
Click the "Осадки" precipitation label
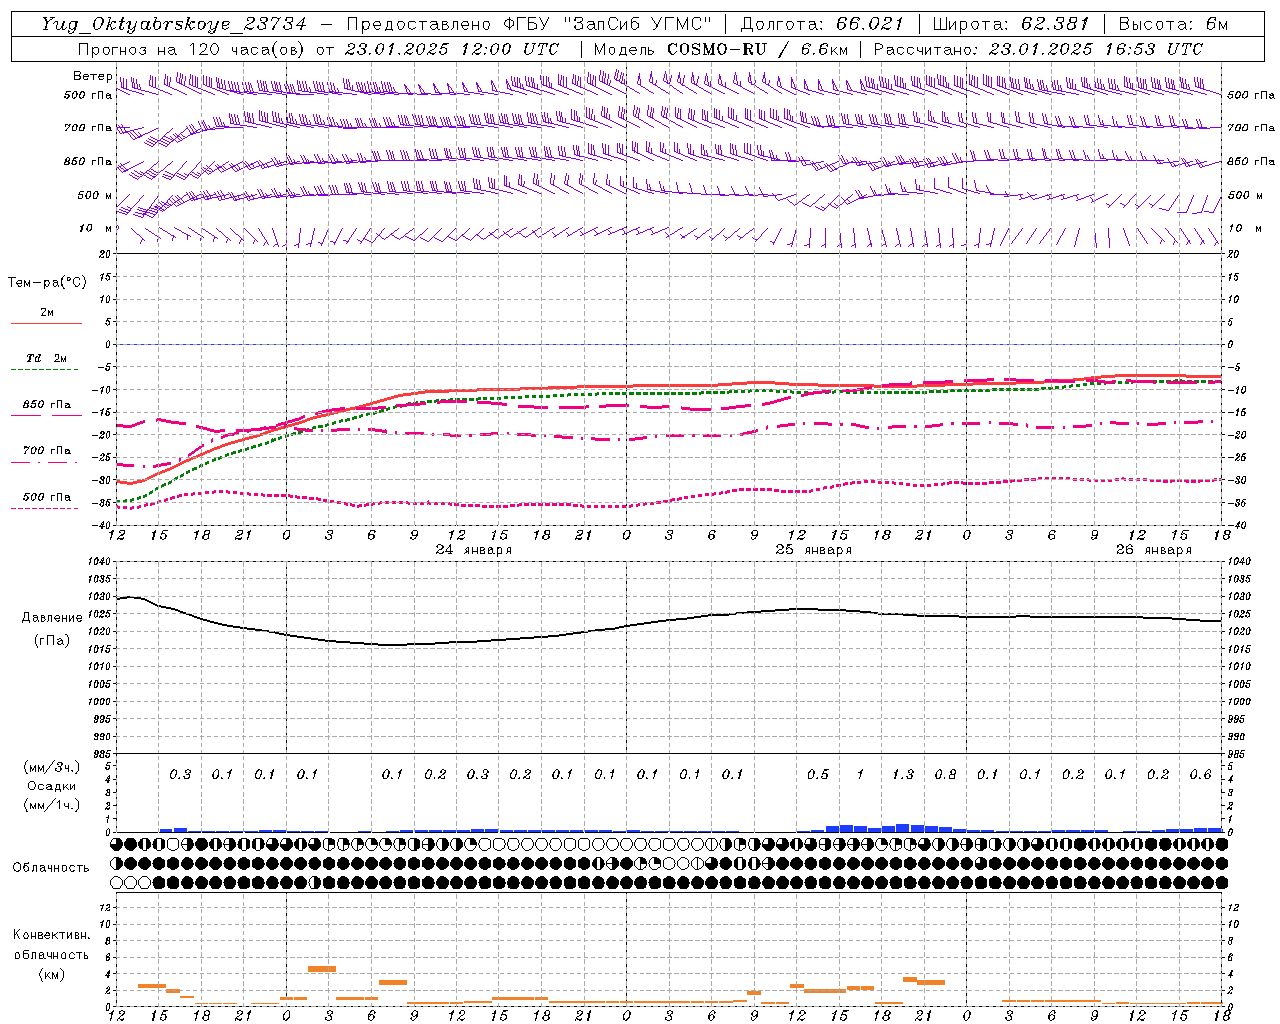[51, 786]
